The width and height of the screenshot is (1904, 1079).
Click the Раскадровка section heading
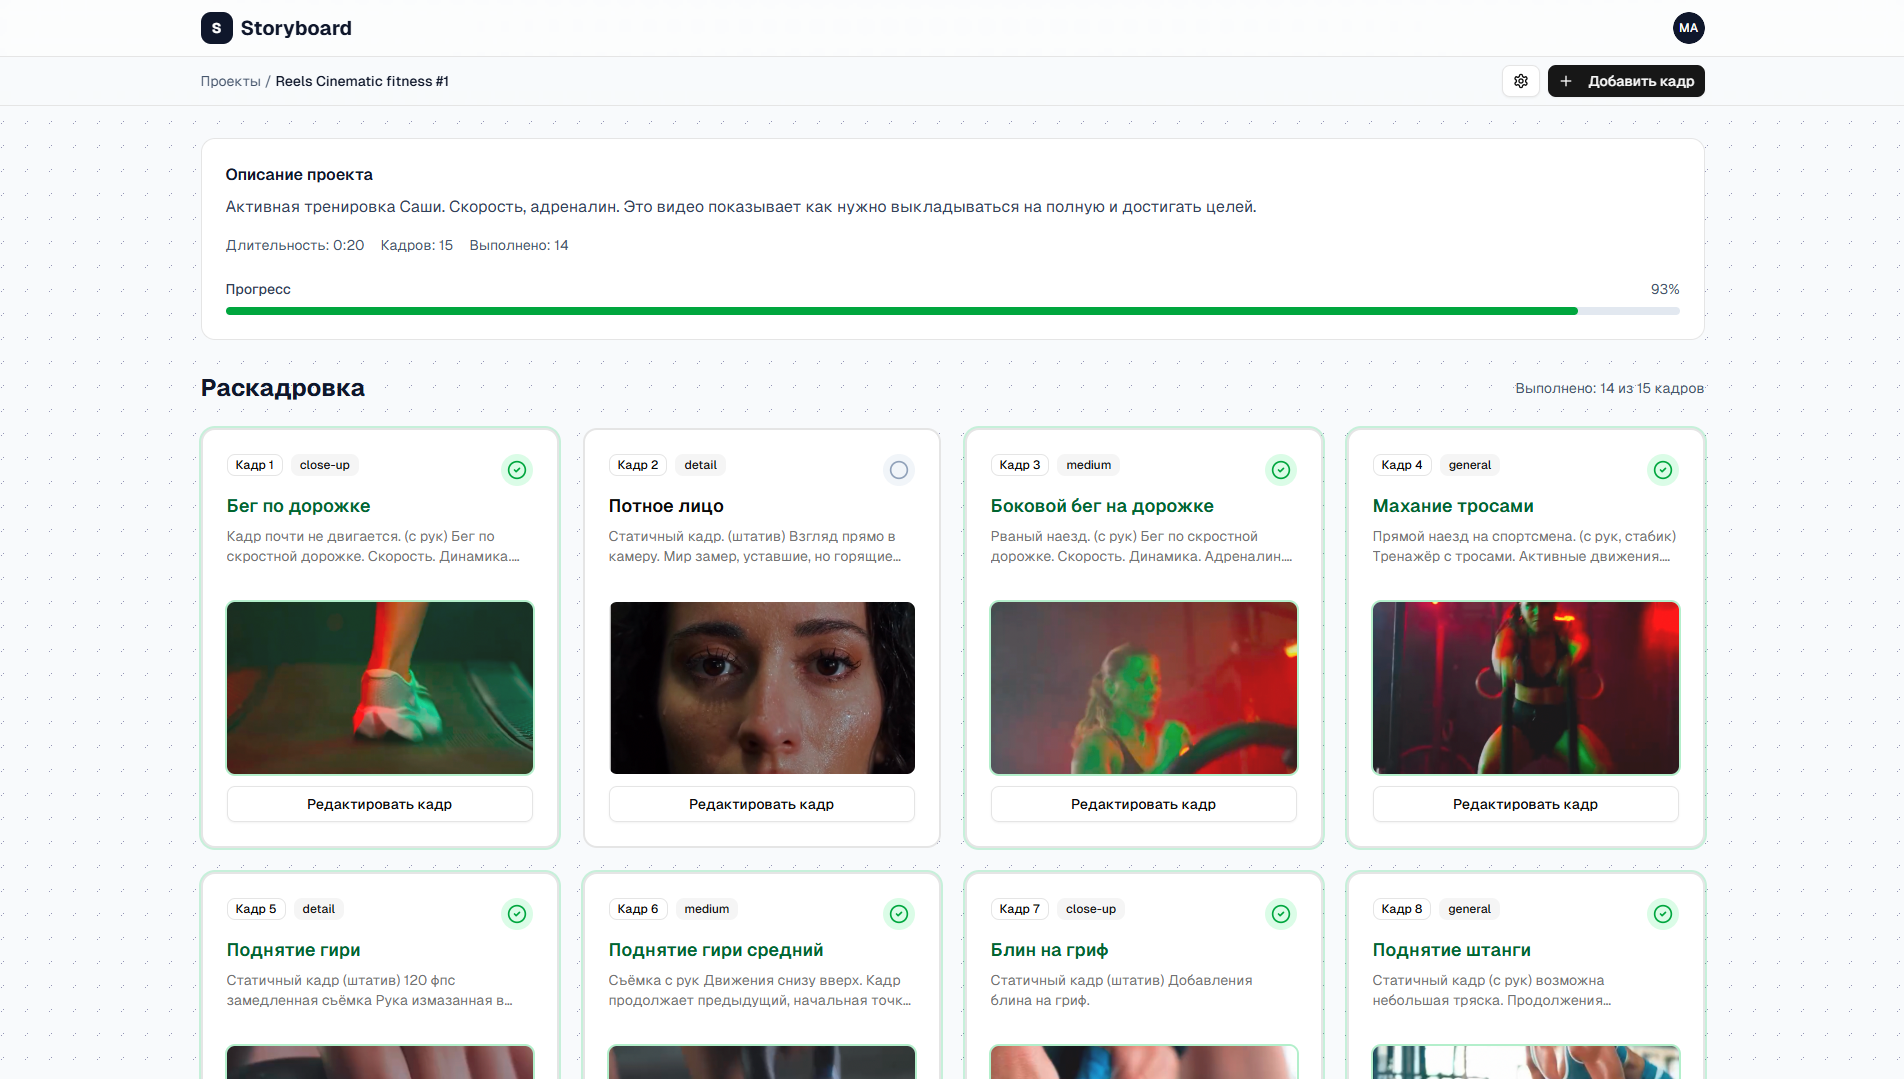click(283, 388)
